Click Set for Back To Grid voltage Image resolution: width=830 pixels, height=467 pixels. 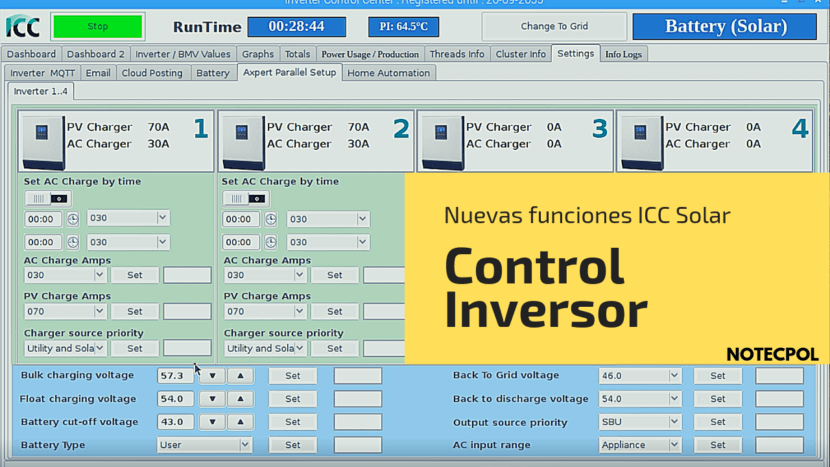(718, 375)
